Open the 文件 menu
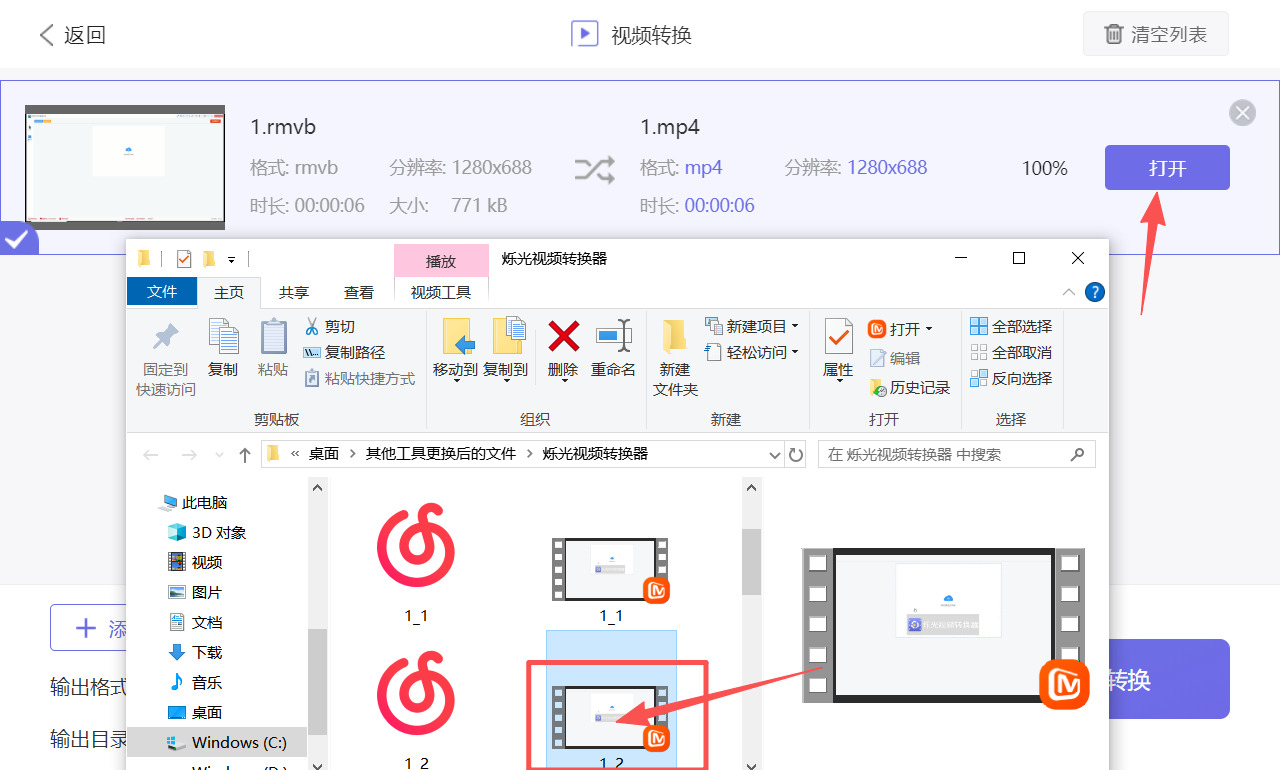Viewport: 1280px width, 770px height. tap(161, 292)
